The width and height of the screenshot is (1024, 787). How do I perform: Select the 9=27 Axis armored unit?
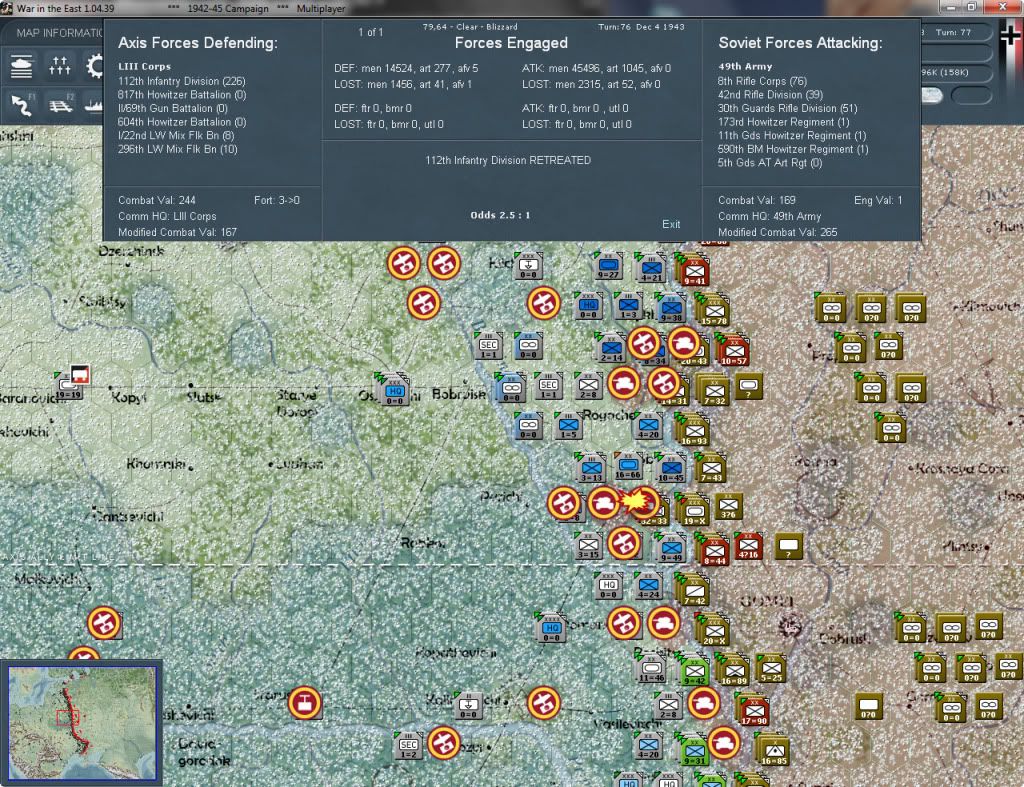pyautogui.click(x=608, y=266)
